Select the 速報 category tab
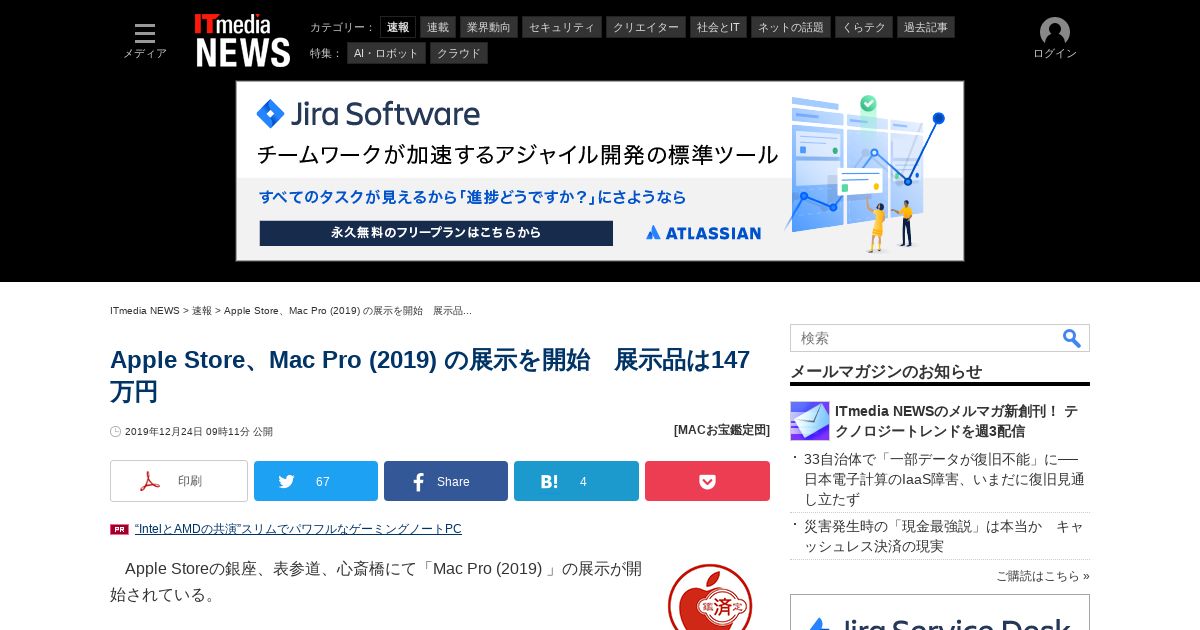The width and height of the screenshot is (1200, 630). (398, 27)
